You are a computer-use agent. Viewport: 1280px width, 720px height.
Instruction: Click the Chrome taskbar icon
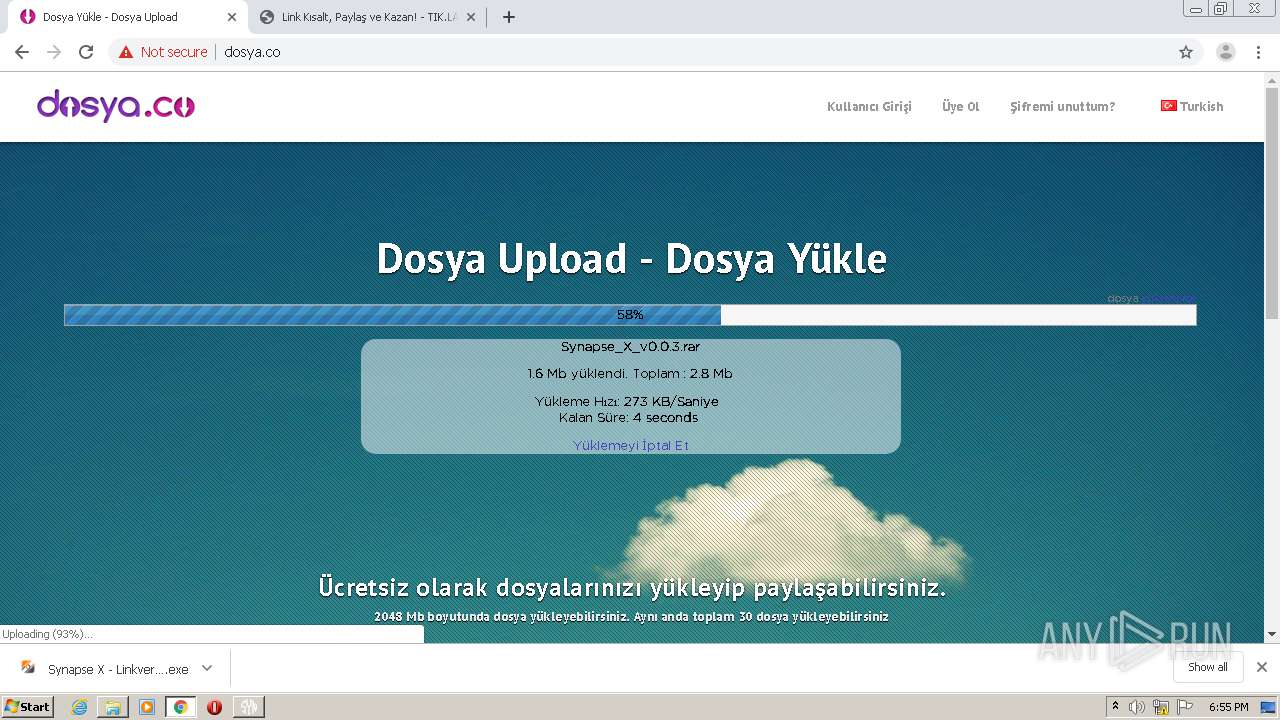point(181,707)
